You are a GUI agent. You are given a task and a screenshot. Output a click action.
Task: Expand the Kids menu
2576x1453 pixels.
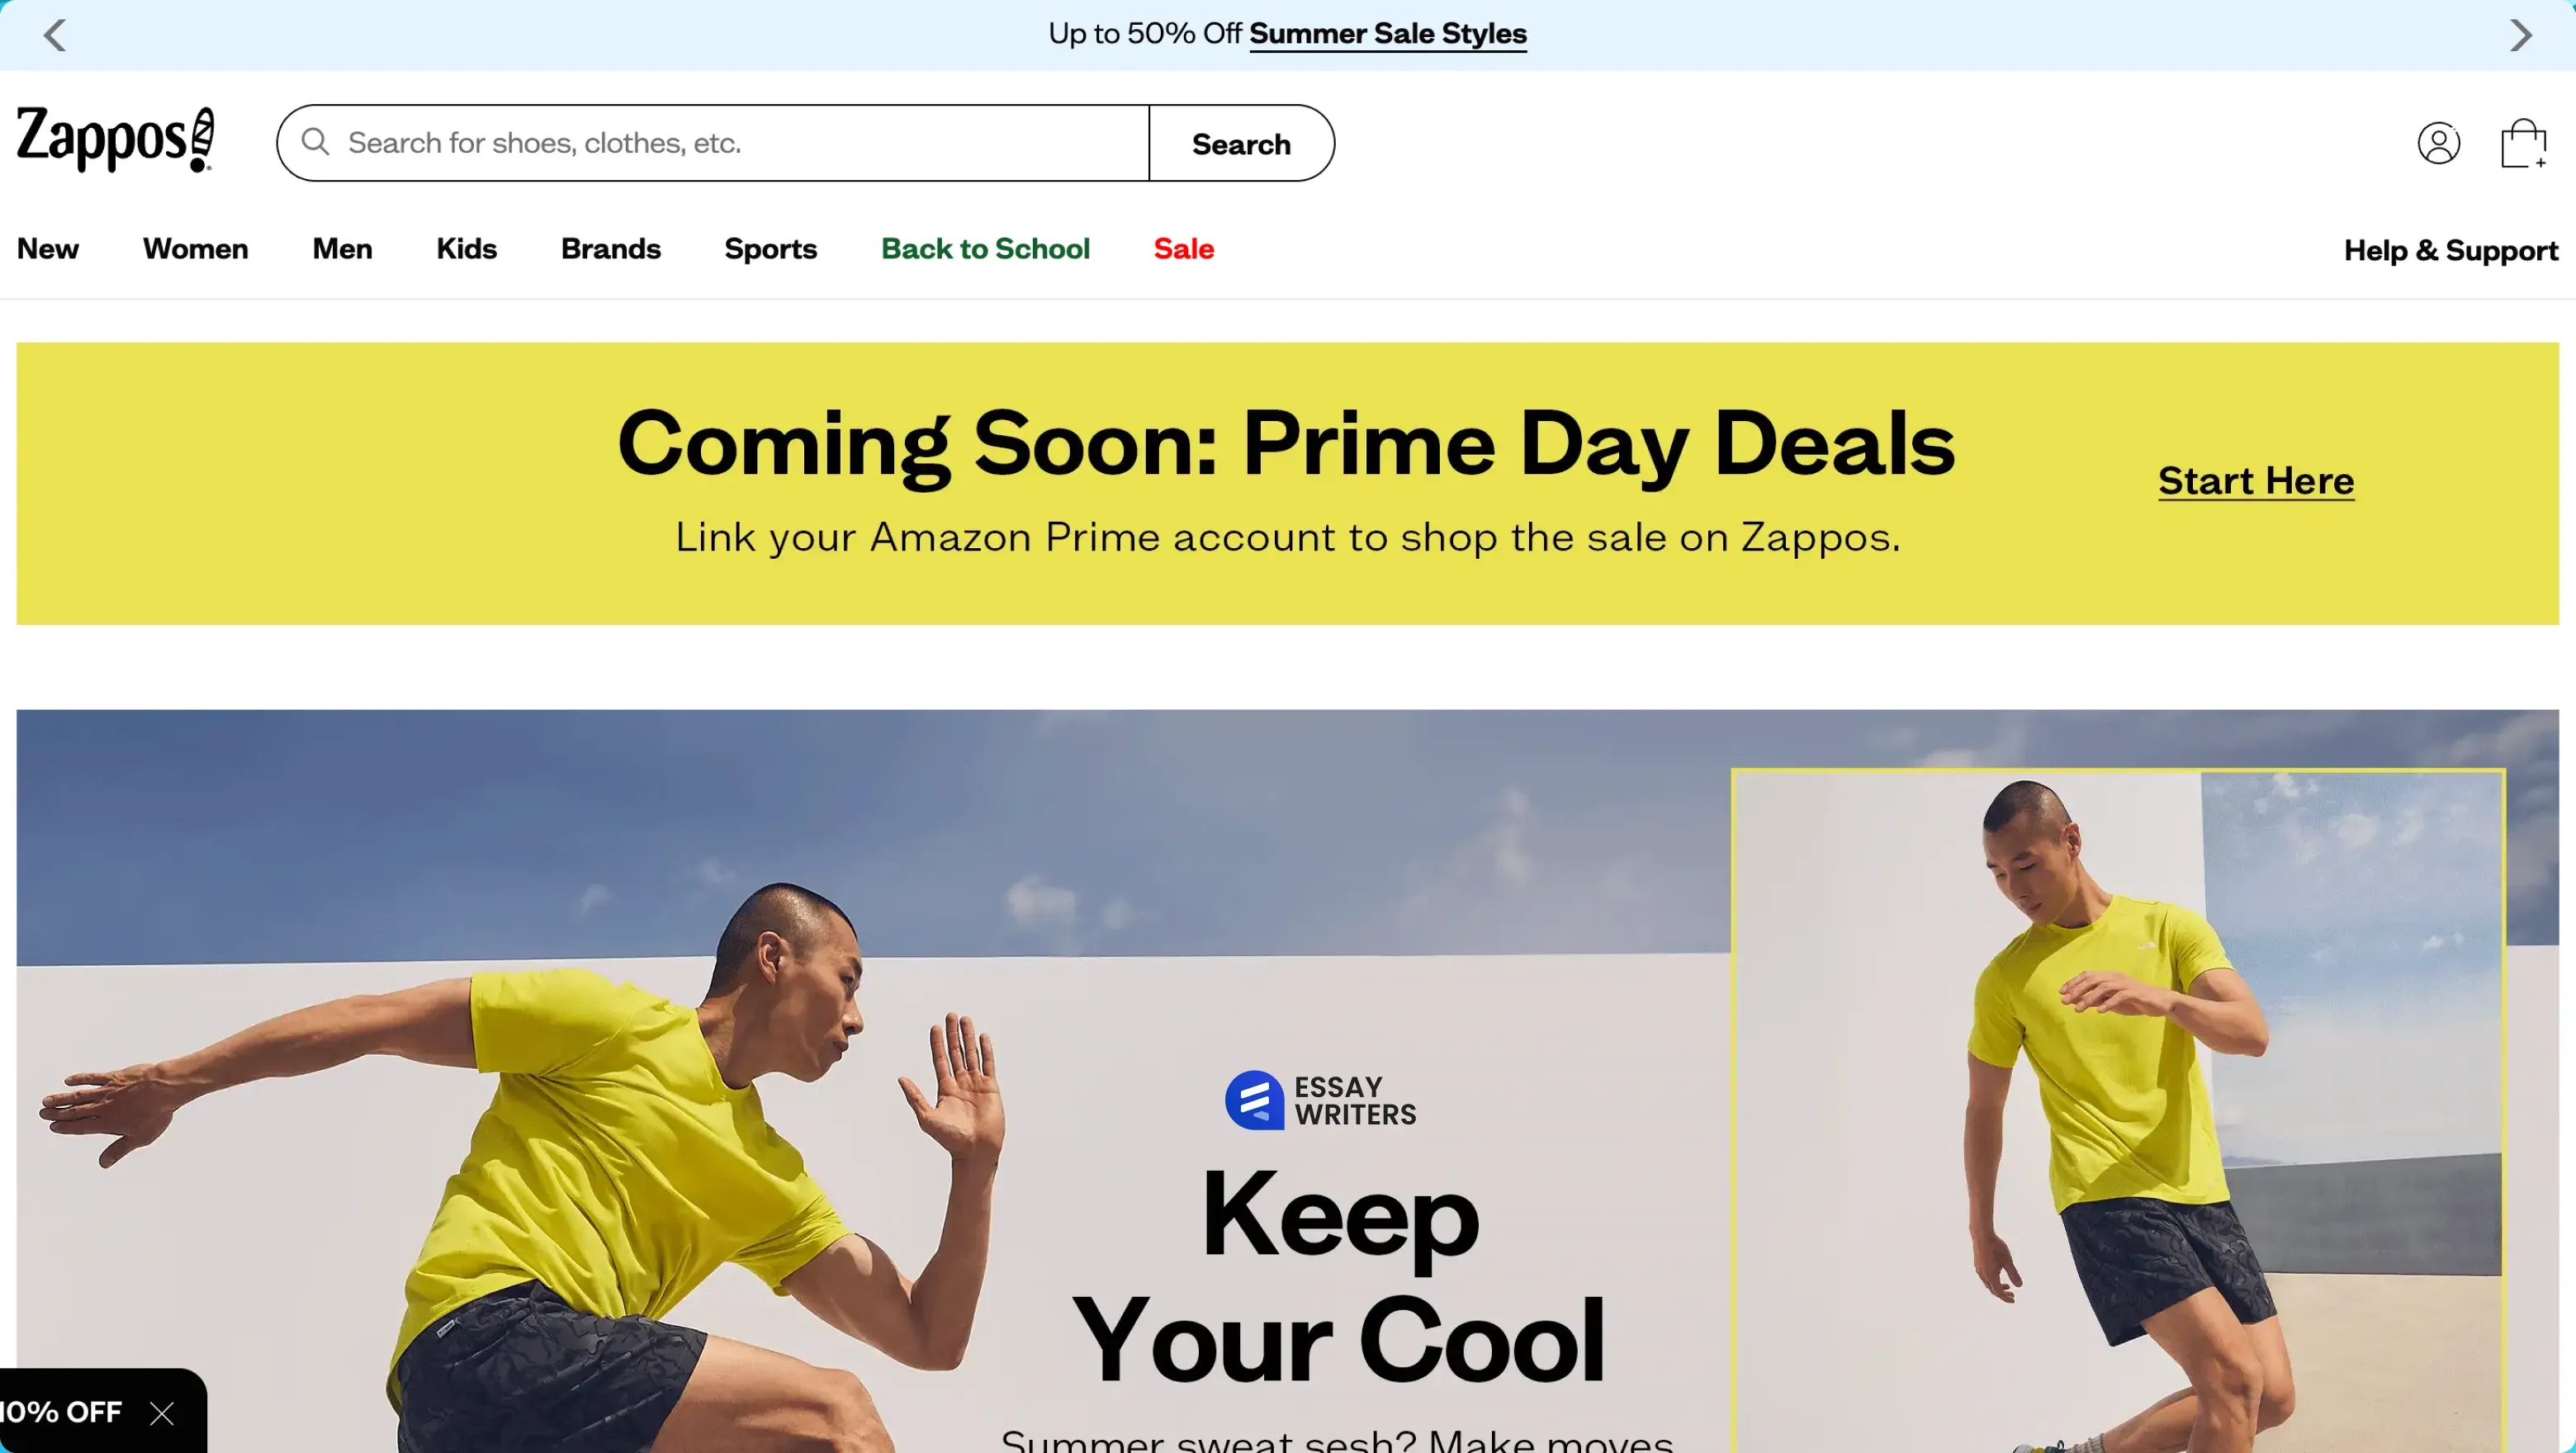tap(466, 249)
